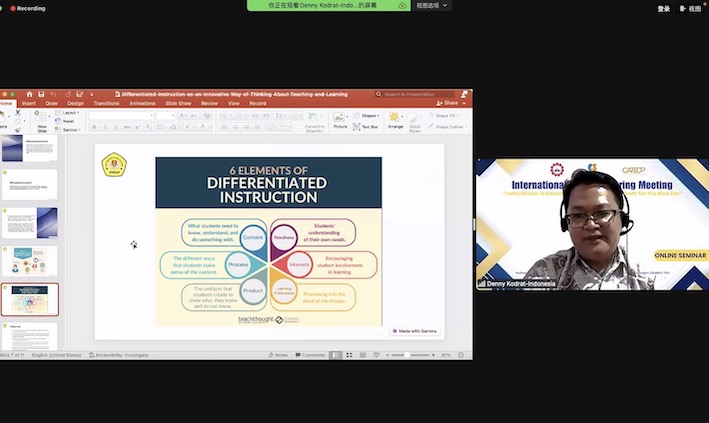709x423 pixels.
Task: Click the Line Spacing icon
Action: pyautogui.click(x=280, y=116)
